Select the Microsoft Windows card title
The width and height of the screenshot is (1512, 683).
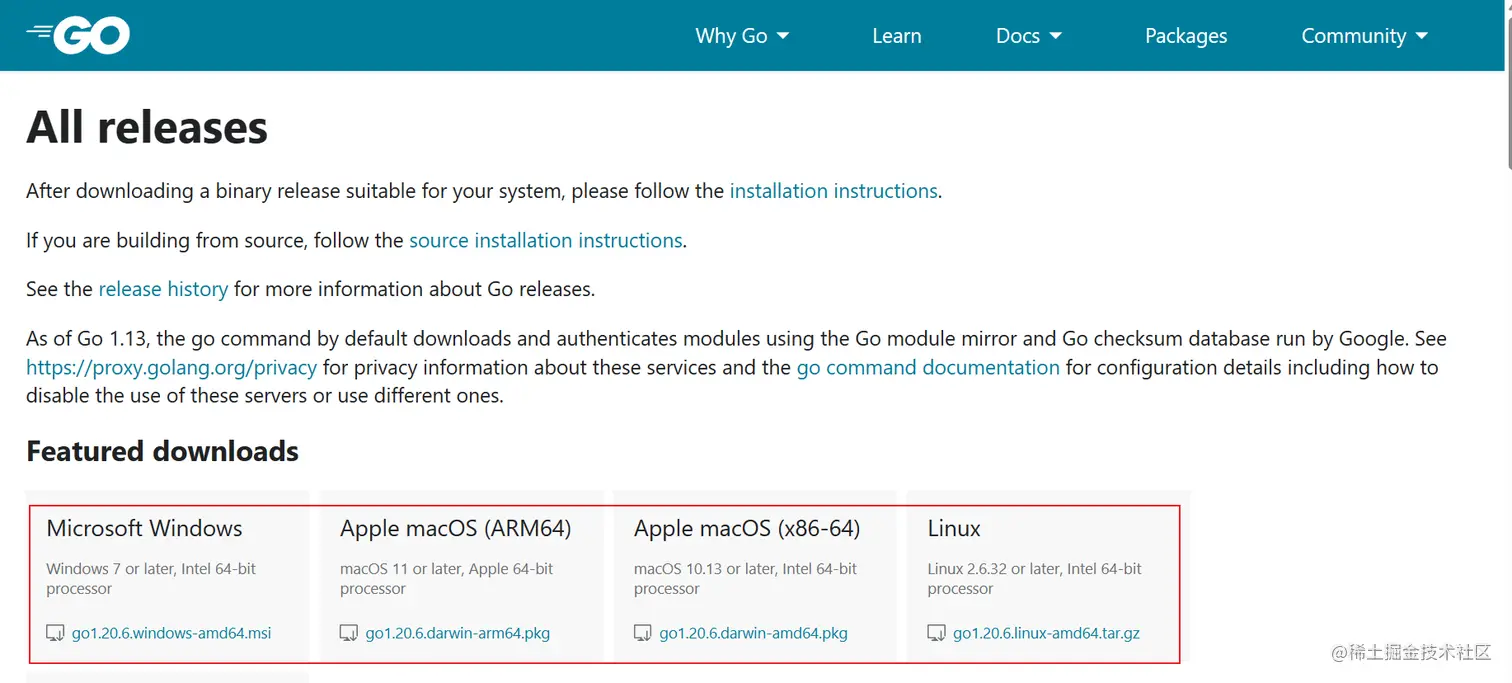144,528
